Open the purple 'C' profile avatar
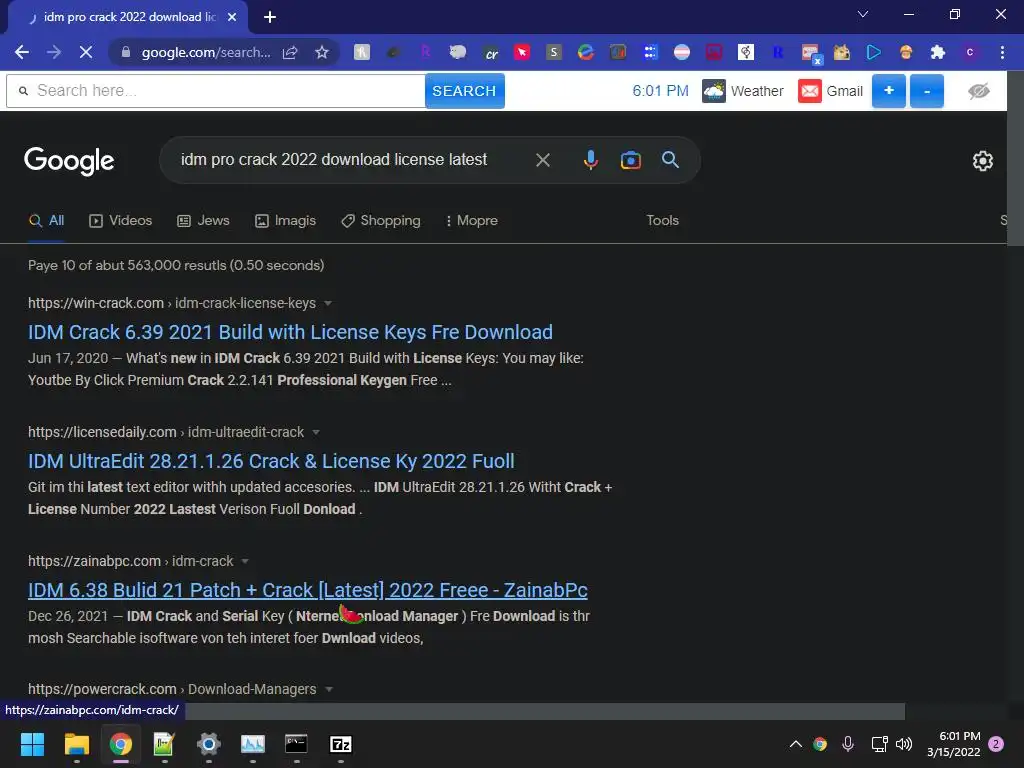Viewport: 1024px width, 768px height. (x=970, y=52)
